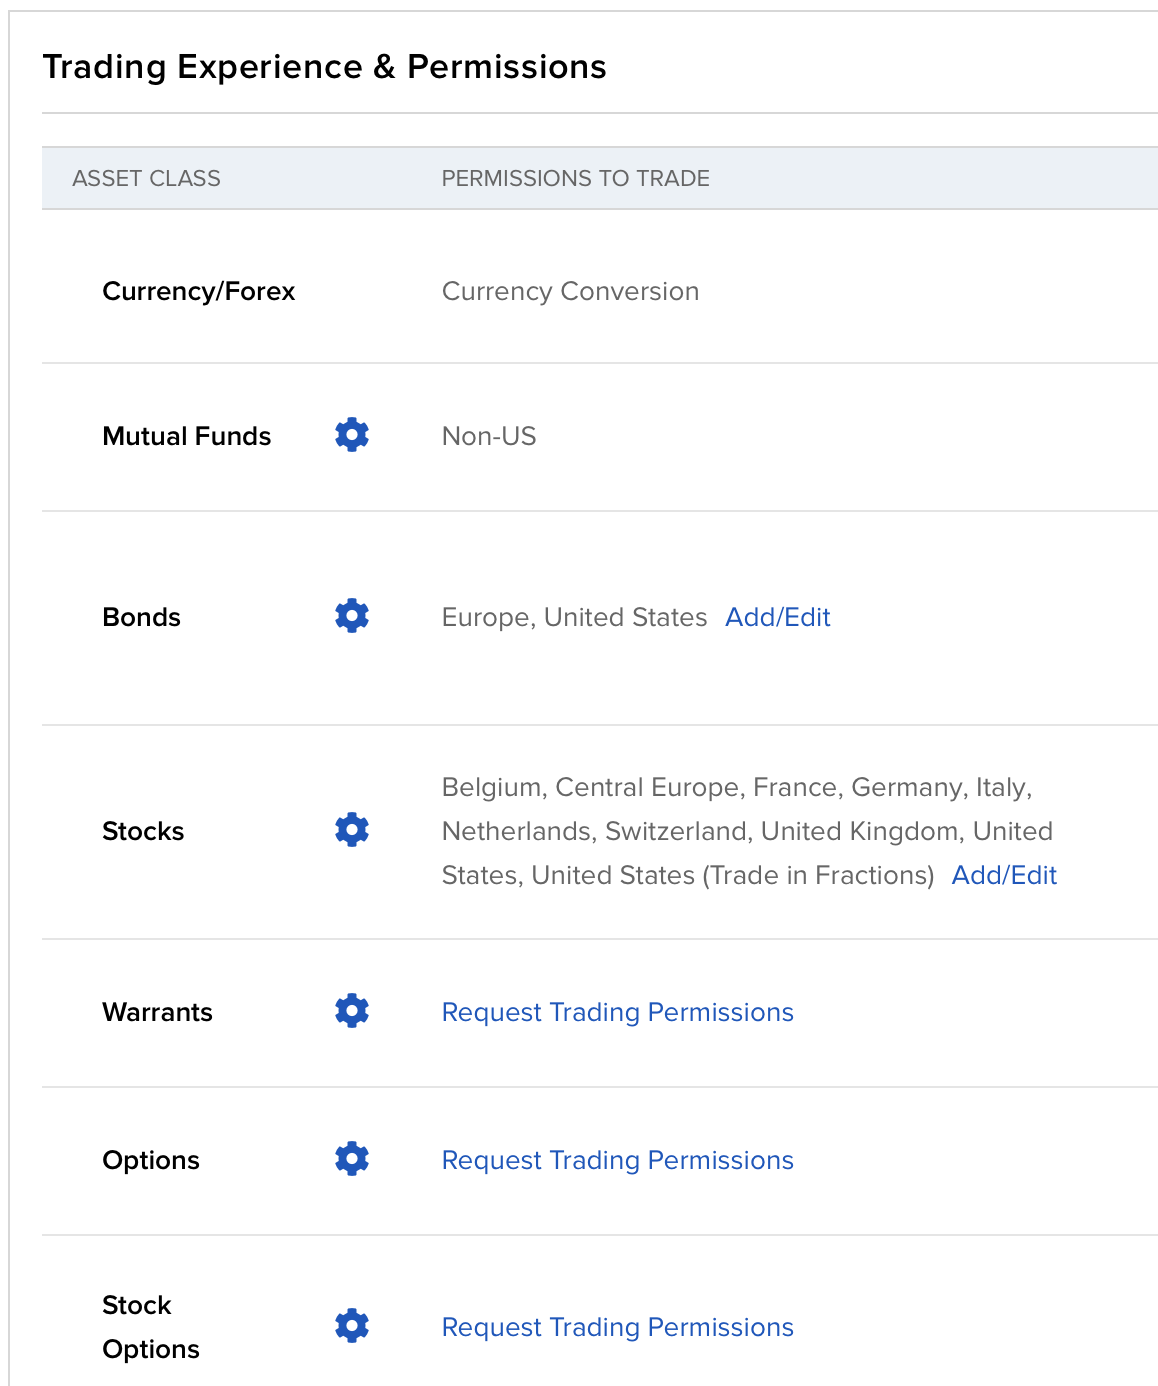
Task: Request Trading Permissions for Stock Options
Action: pos(617,1327)
